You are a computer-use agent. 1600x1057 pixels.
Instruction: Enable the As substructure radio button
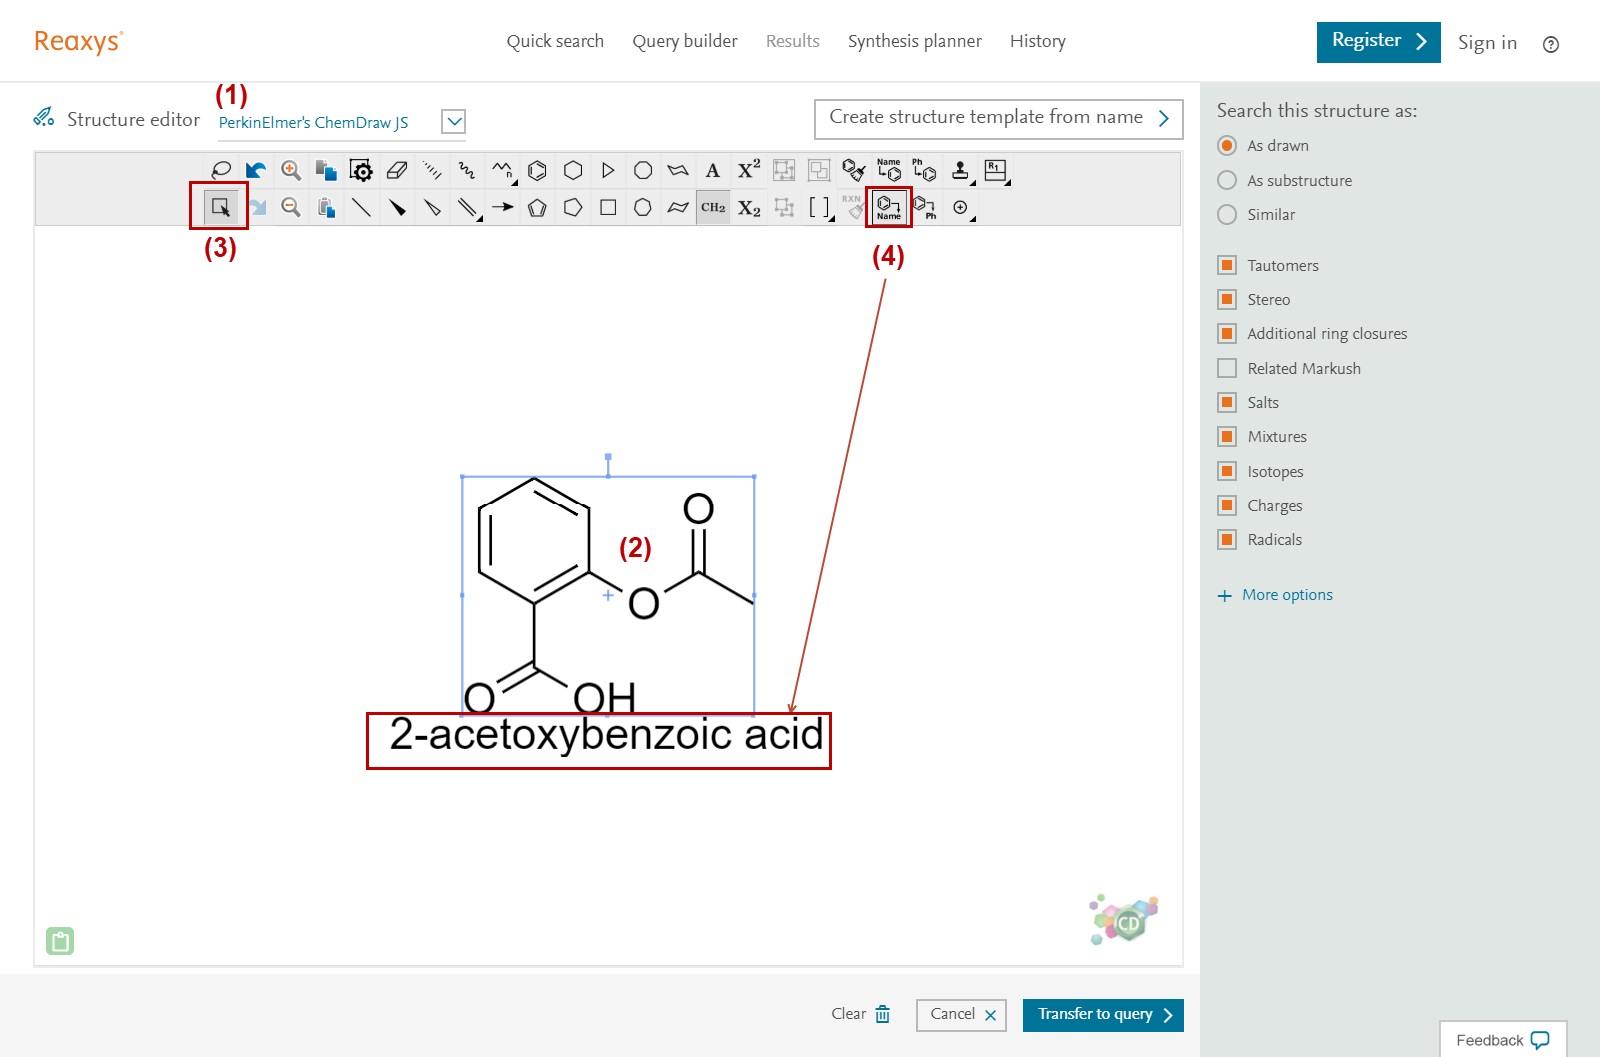point(1227,180)
